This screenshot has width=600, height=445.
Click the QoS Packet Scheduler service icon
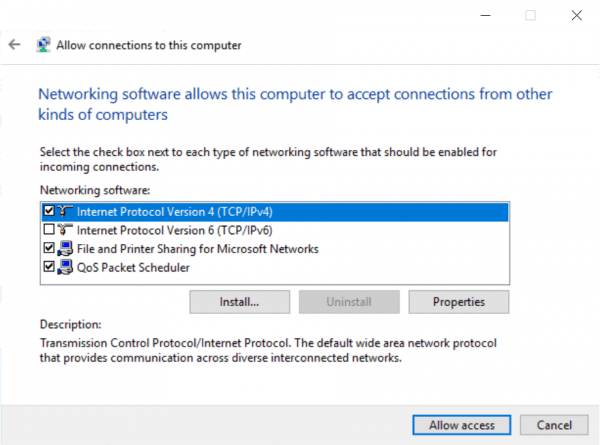tap(66, 267)
